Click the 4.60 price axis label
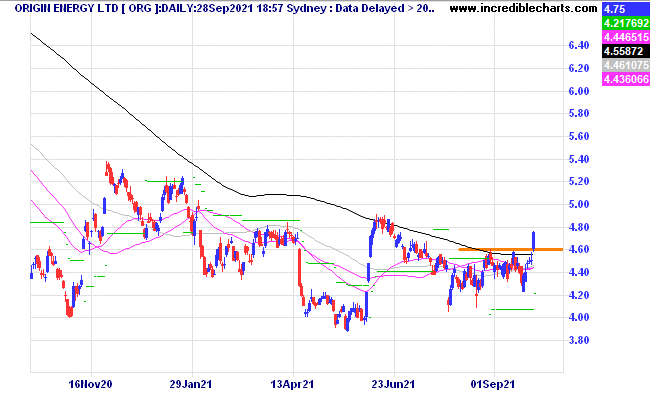651x395 pixels. tap(579, 249)
